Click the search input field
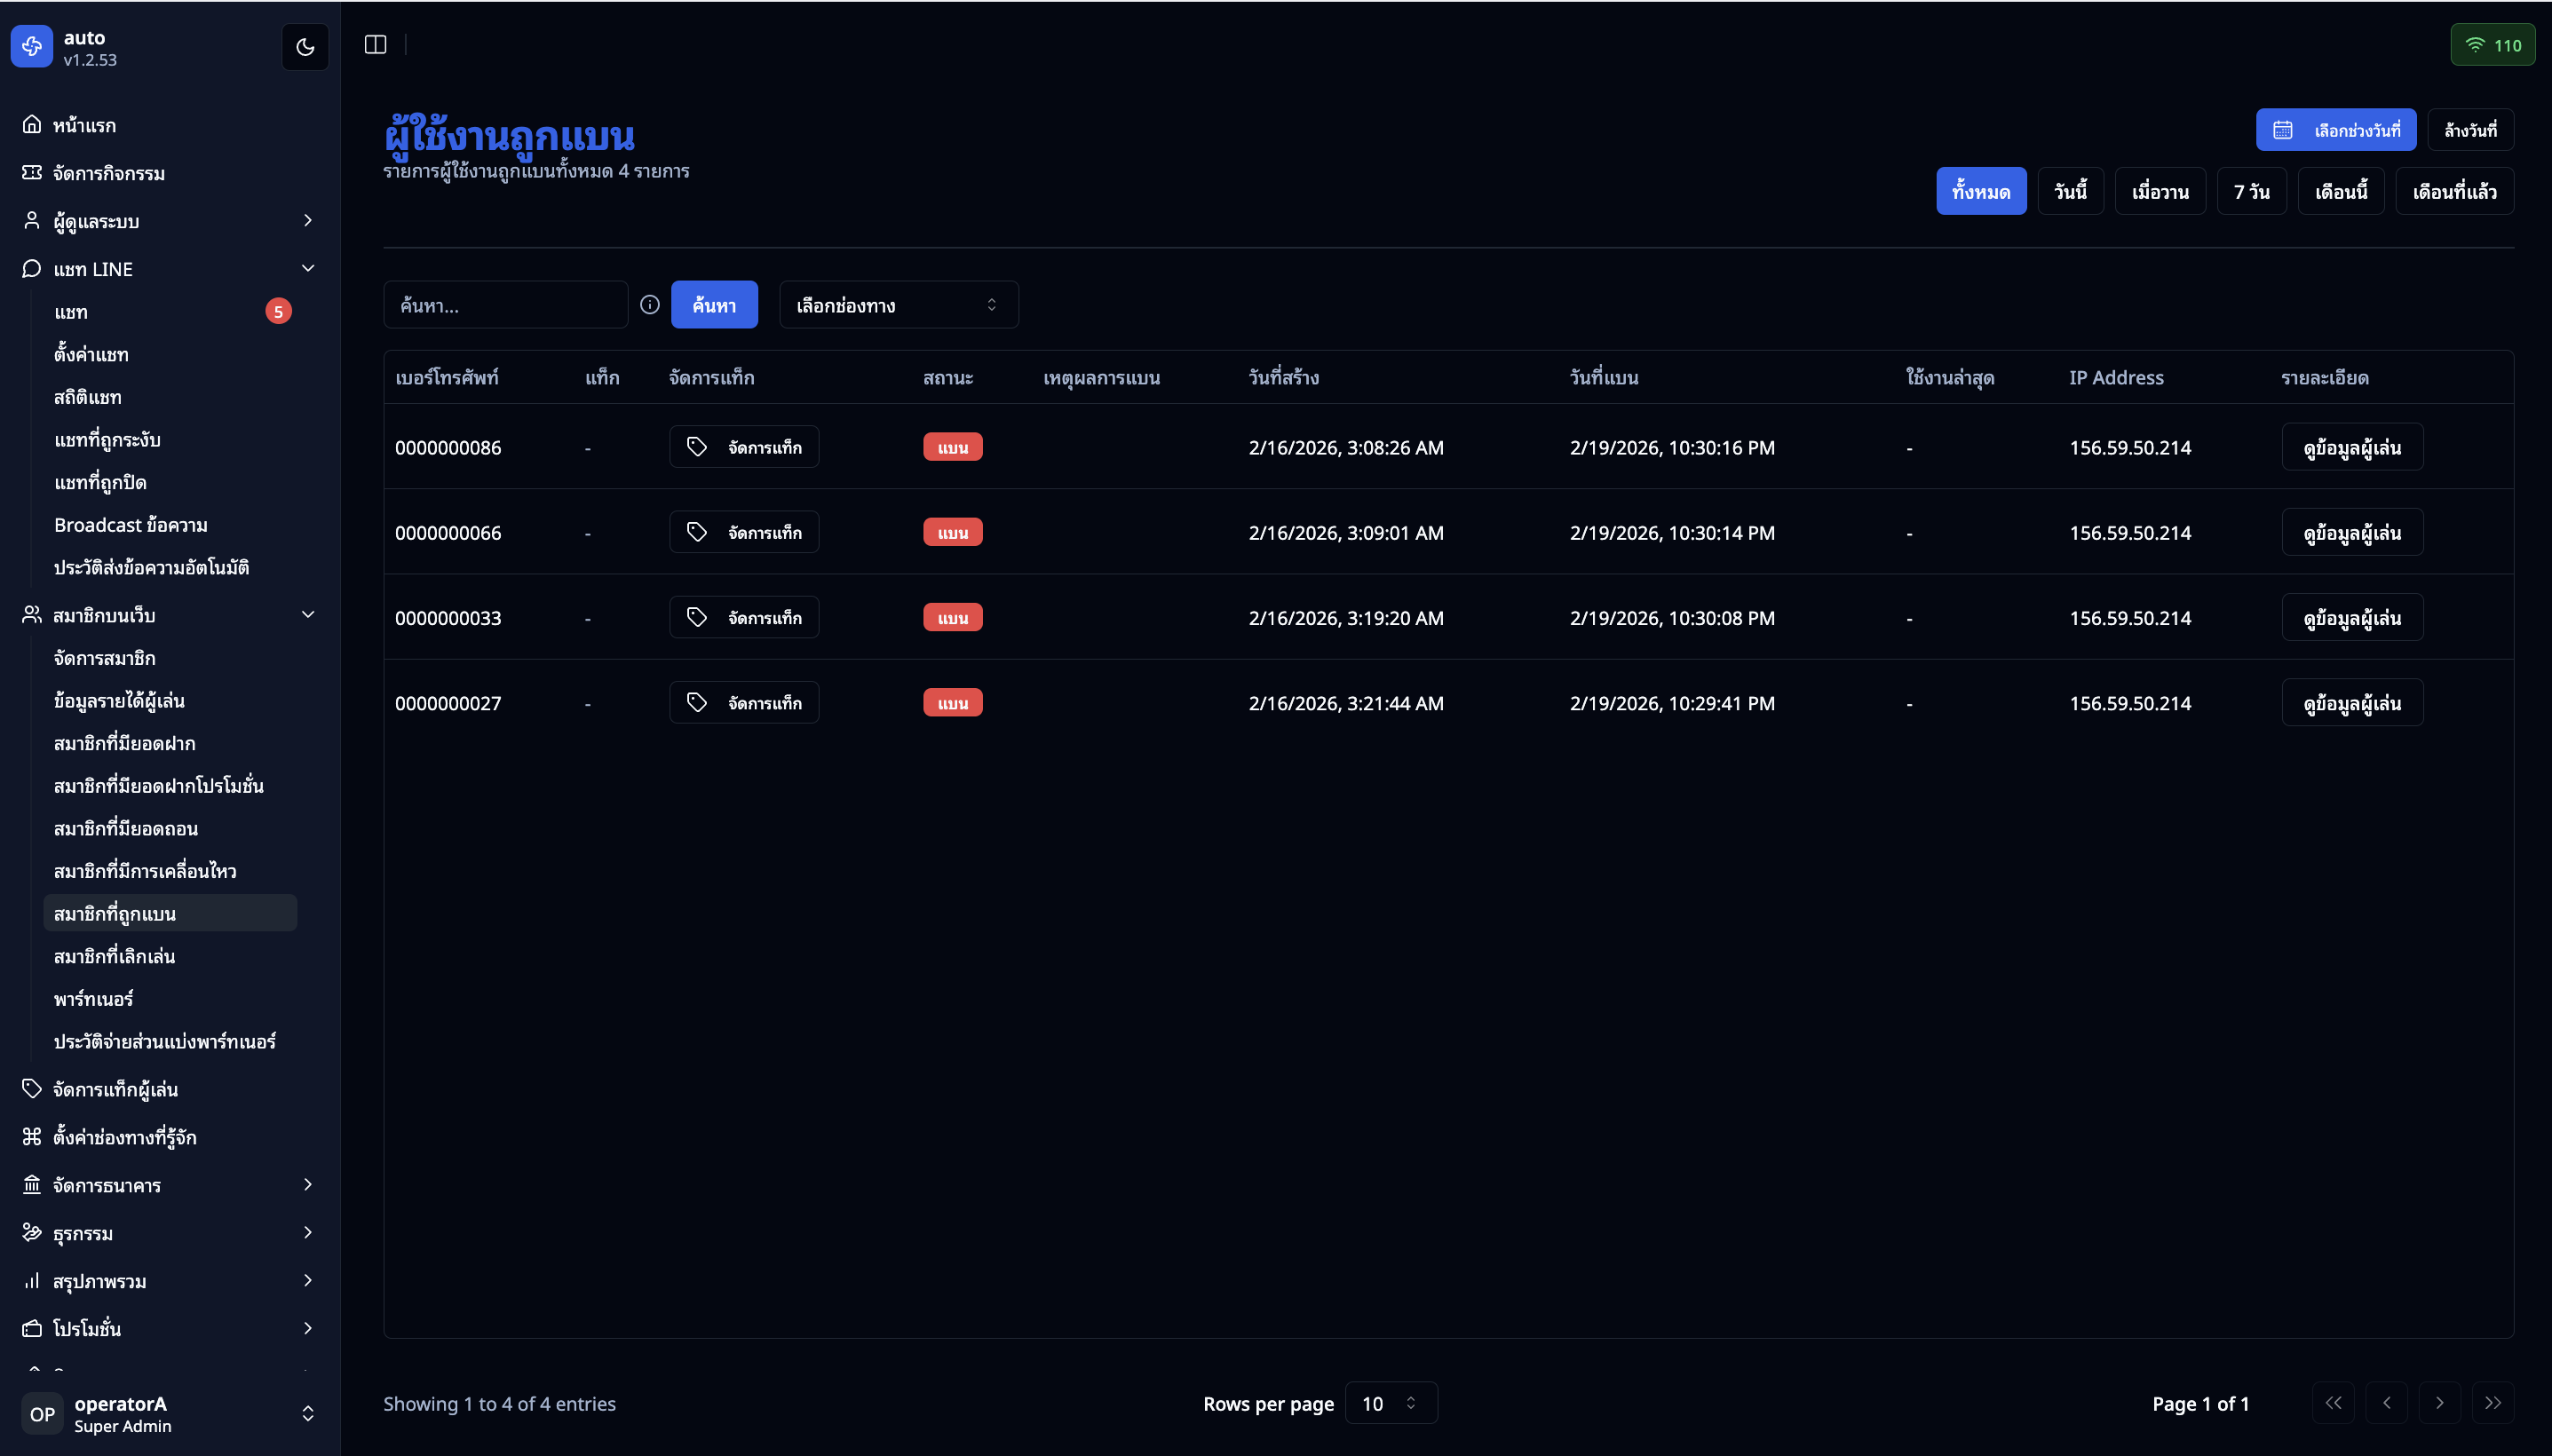 (505, 305)
